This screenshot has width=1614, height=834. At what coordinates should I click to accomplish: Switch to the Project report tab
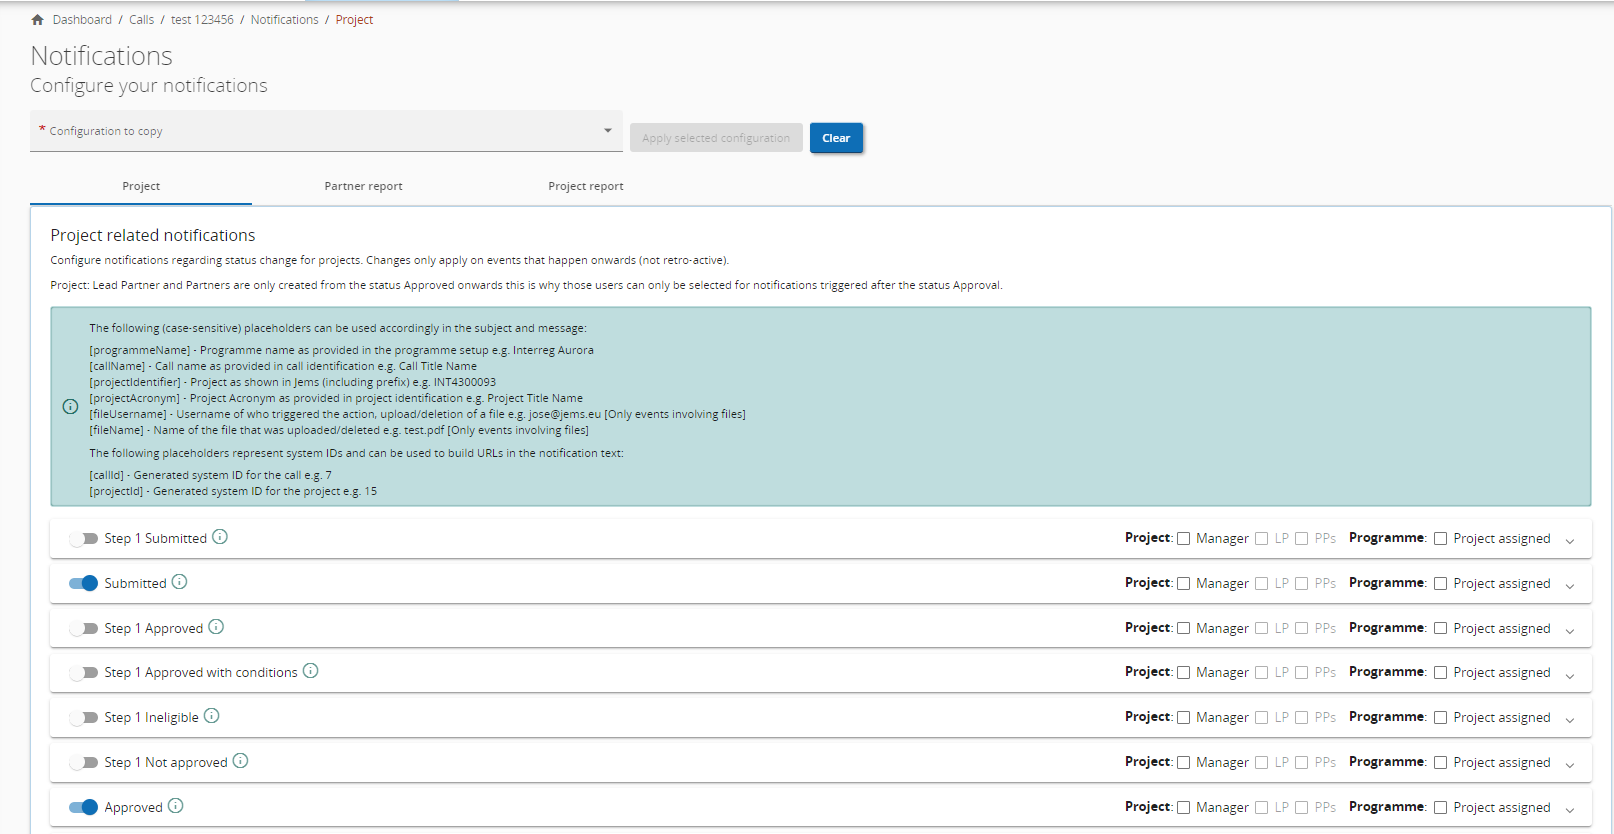coord(585,186)
